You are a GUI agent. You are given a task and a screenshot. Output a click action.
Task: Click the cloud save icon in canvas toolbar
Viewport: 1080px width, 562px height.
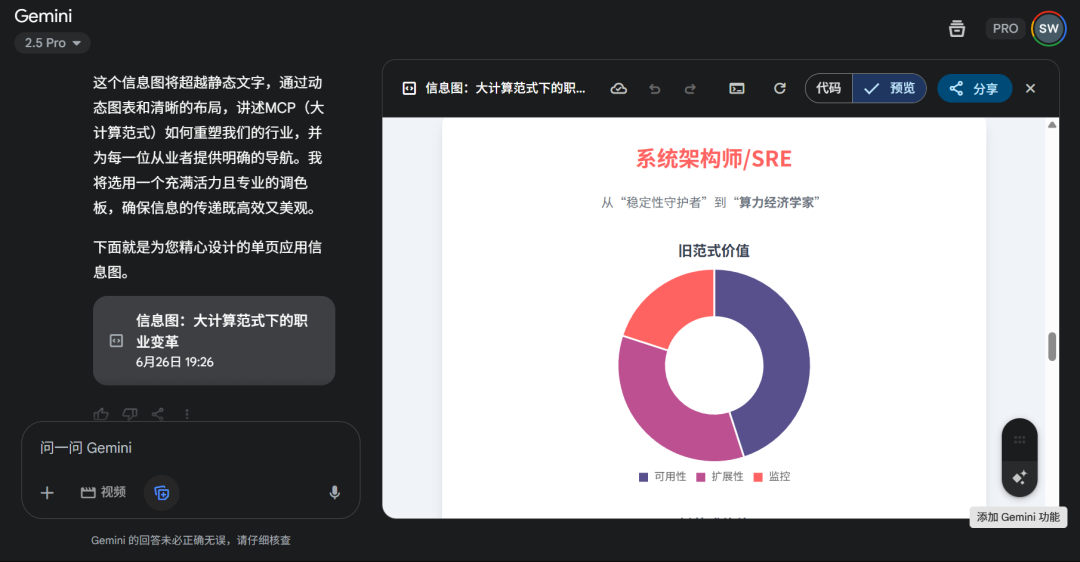click(619, 88)
